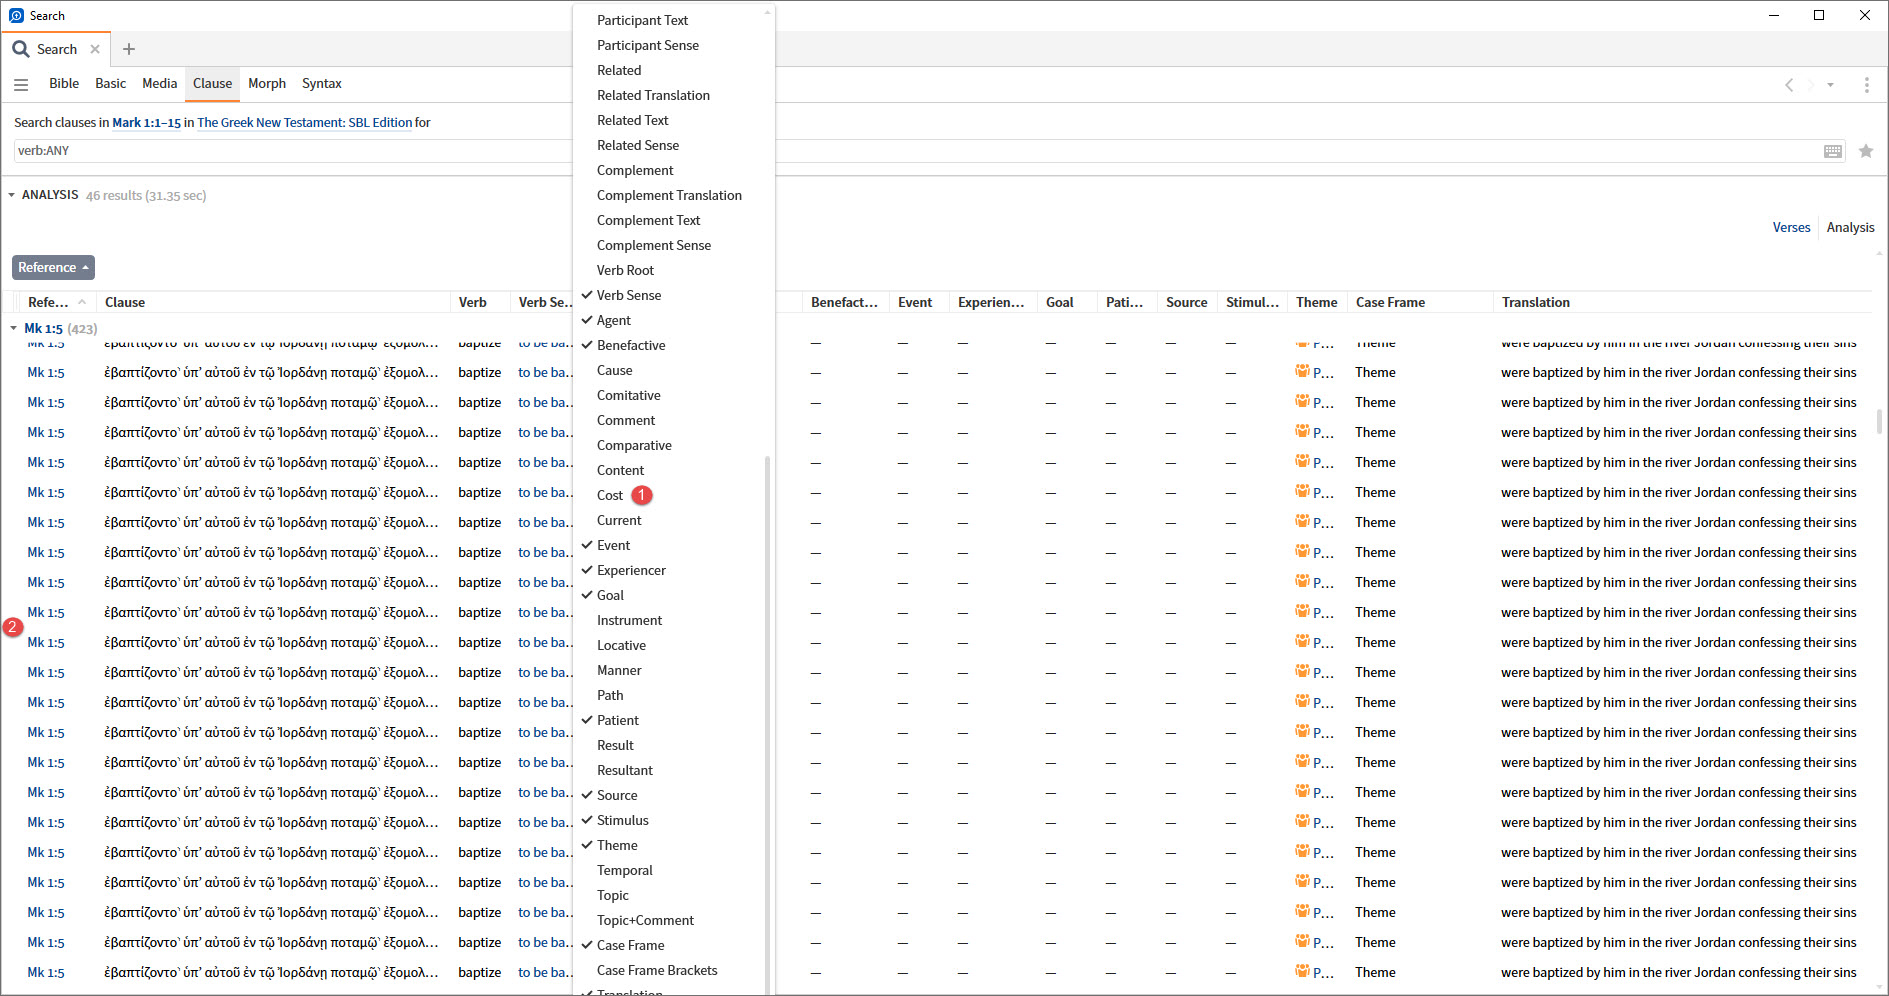Screen dimensions: 1889x996
Task: Uncheck the Event column
Action: [613, 545]
